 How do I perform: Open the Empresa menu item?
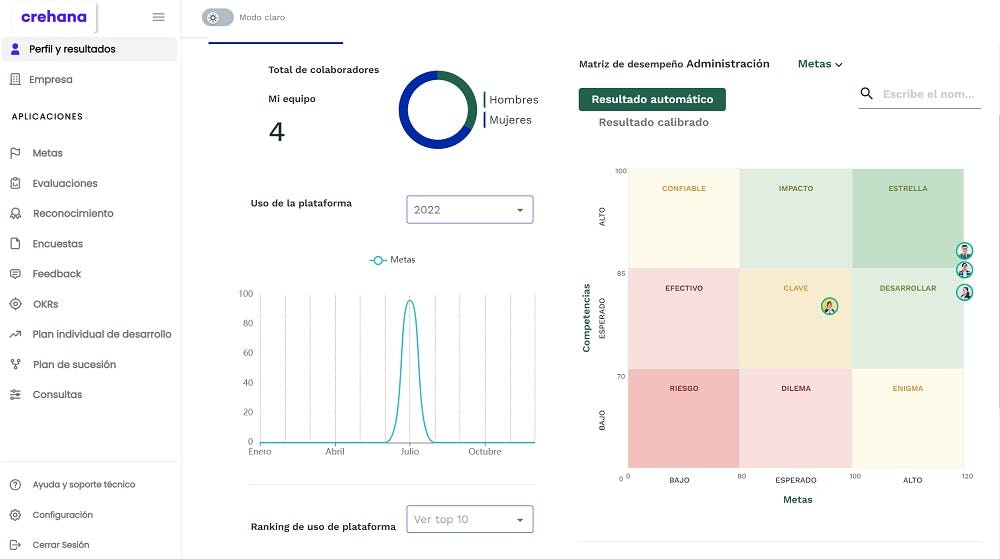point(52,79)
